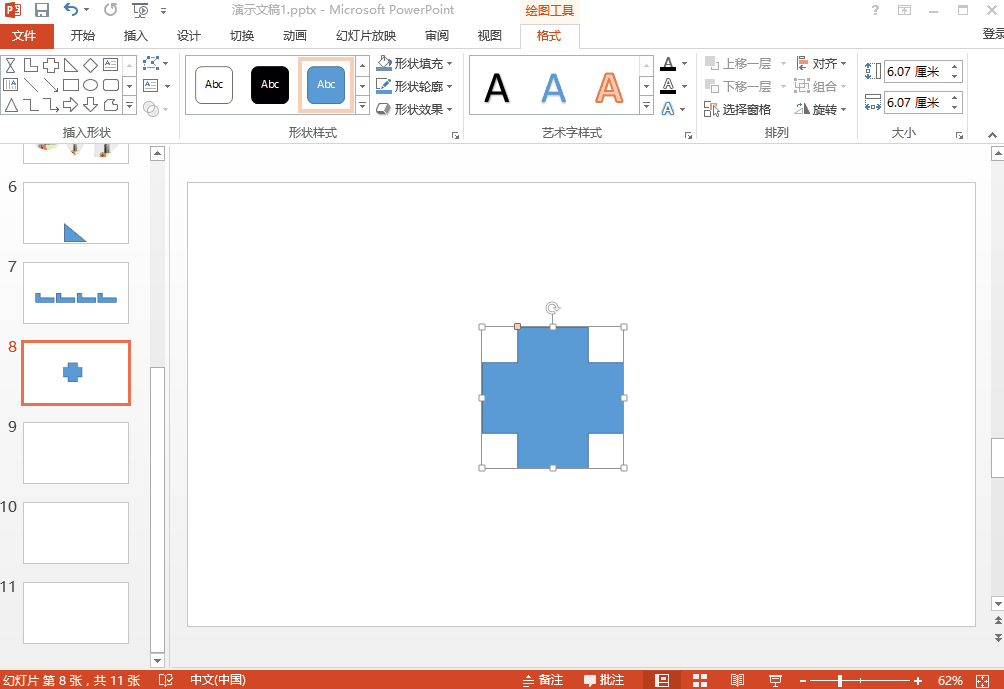Switch to the 动画 tab
Viewport: 1004px width, 689px height.
[x=294, y=36]
